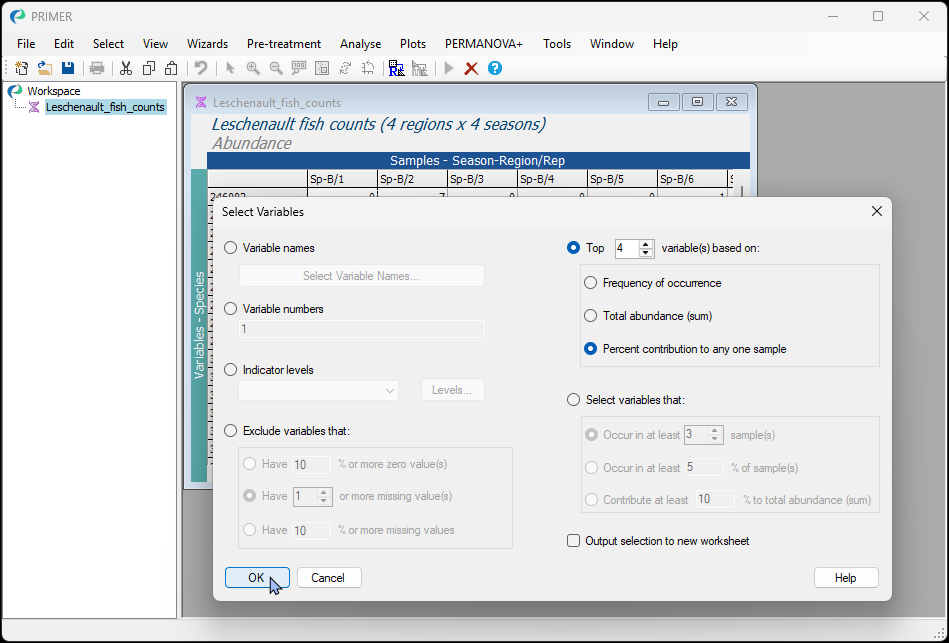
Task: Select Leschenault_fish_counts in the workspace tree
Action: tap(105, 107)
